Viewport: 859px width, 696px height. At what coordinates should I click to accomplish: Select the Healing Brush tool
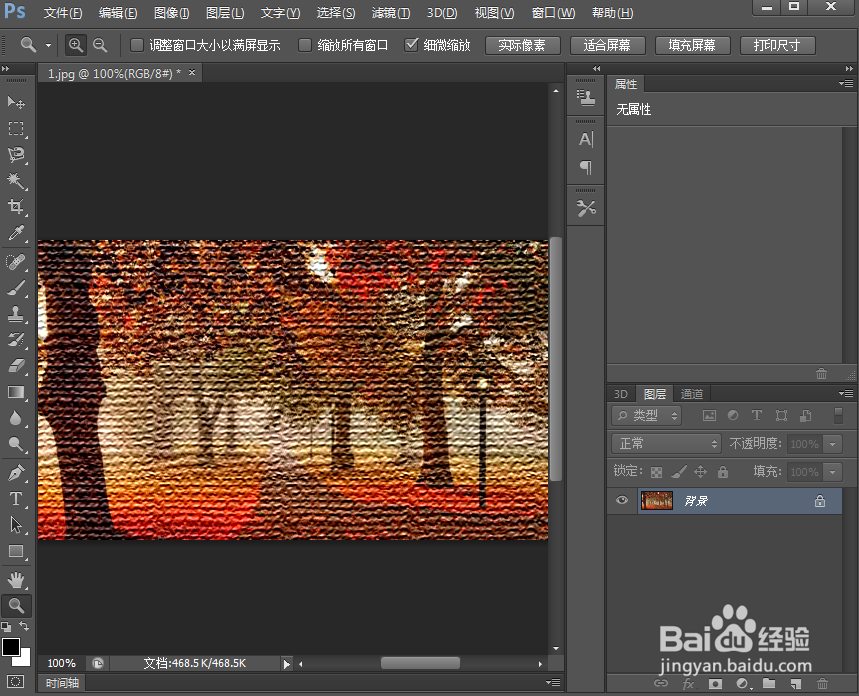pyautogui.click(x=16, y=262)
